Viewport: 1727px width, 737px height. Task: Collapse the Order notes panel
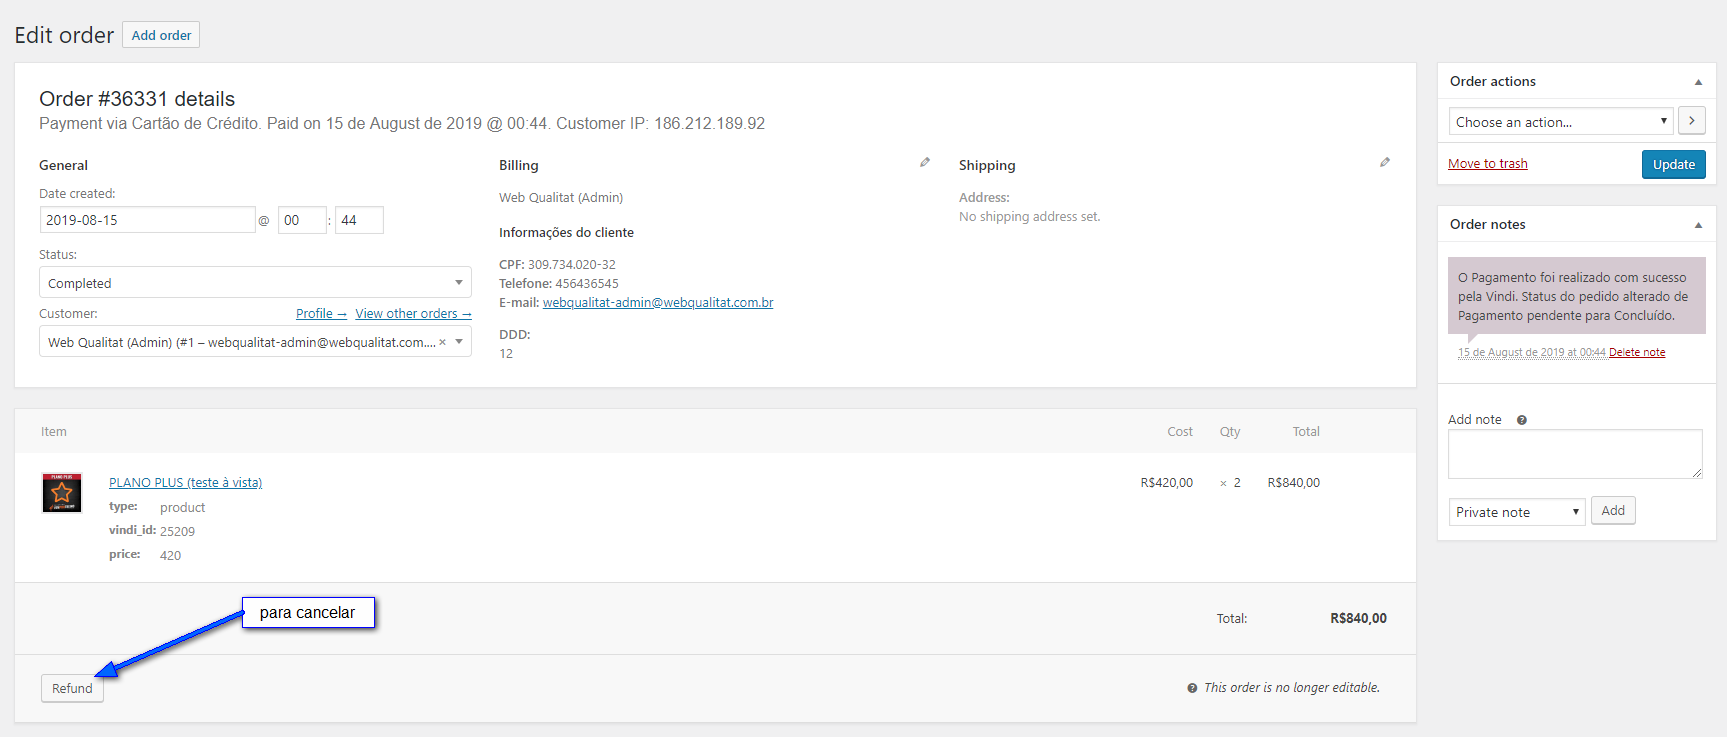pyautogui.click(x=1698, y=225)
